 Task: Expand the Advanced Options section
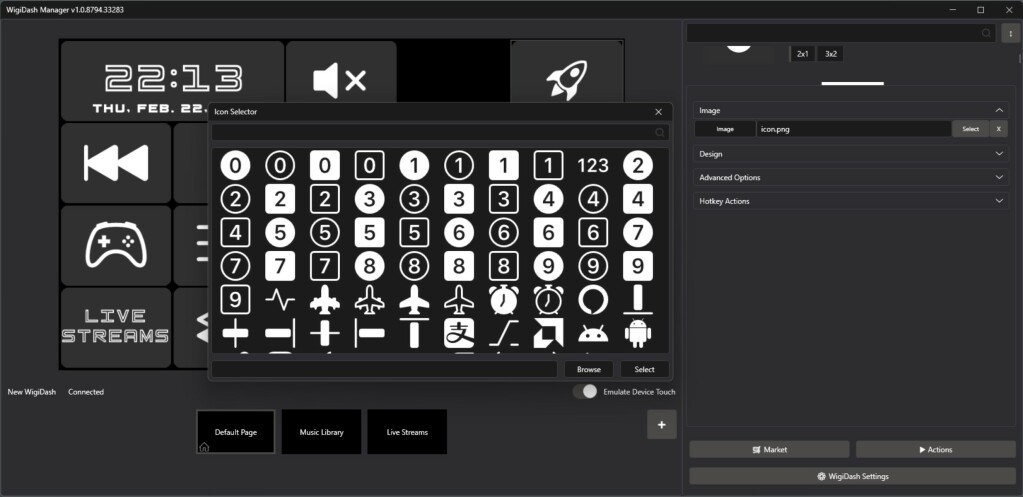click(999, 177)
